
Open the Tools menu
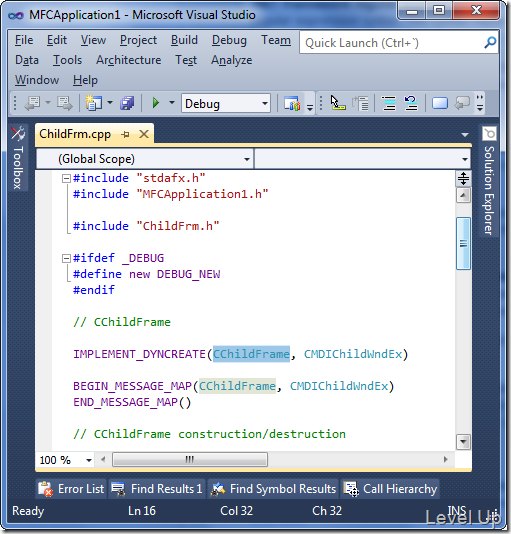coord(67,60)
